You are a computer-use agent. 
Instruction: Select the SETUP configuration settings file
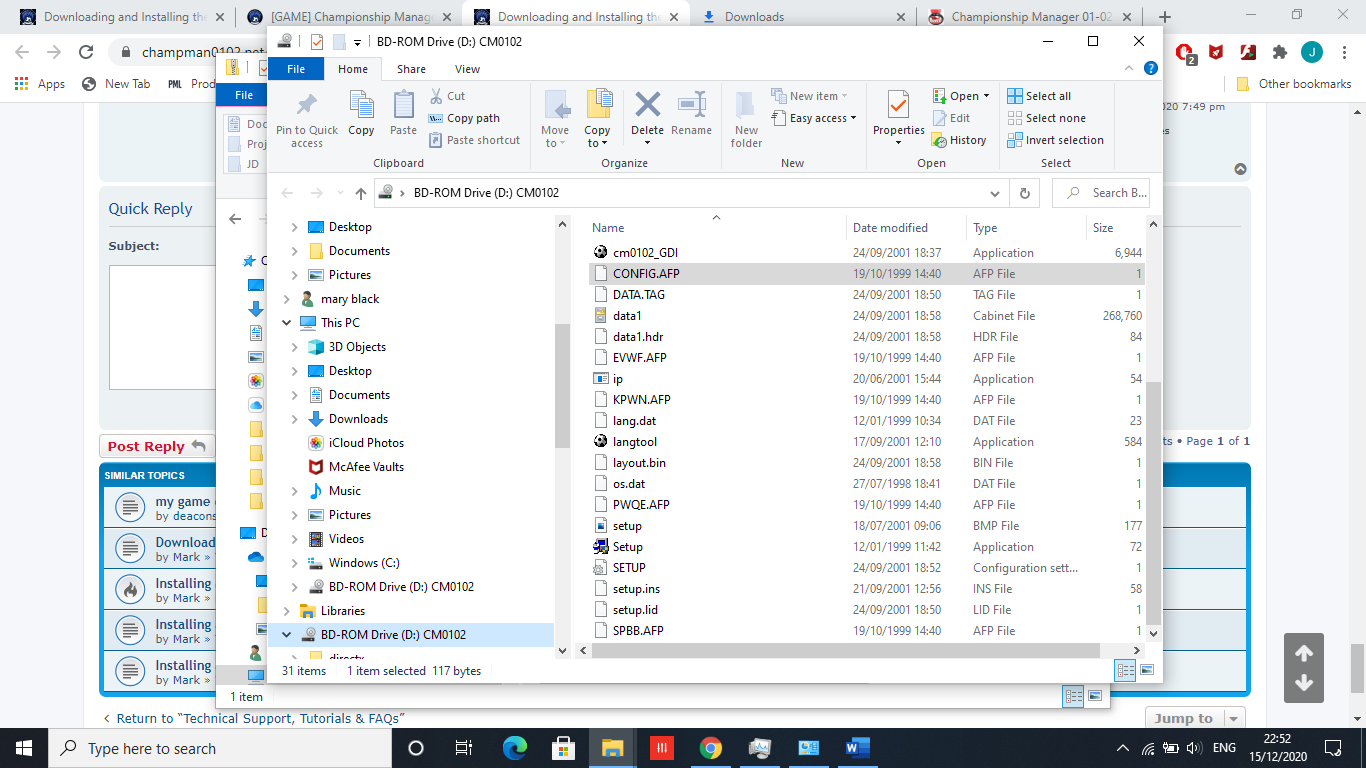[629, 568]
